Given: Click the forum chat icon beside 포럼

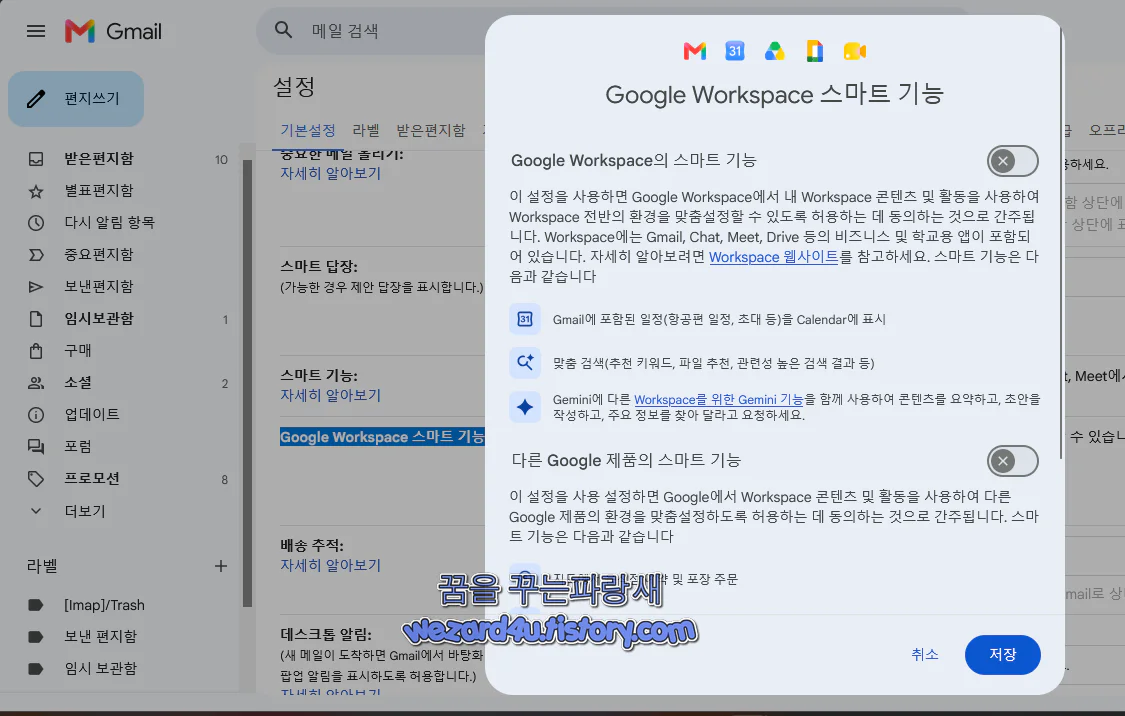Looking at the screenshot, I should pos(36,447).
